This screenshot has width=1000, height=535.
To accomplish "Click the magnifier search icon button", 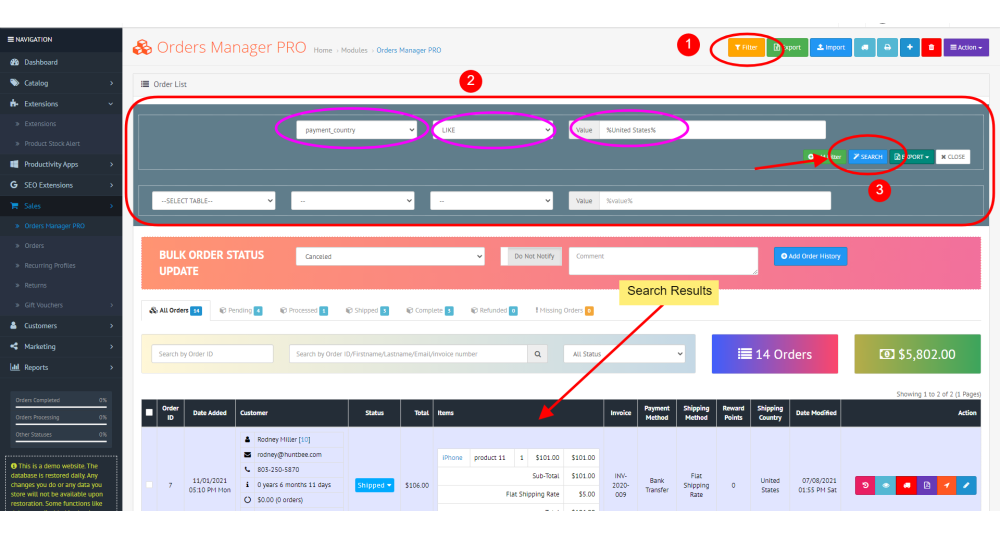I will coord(538,354).
